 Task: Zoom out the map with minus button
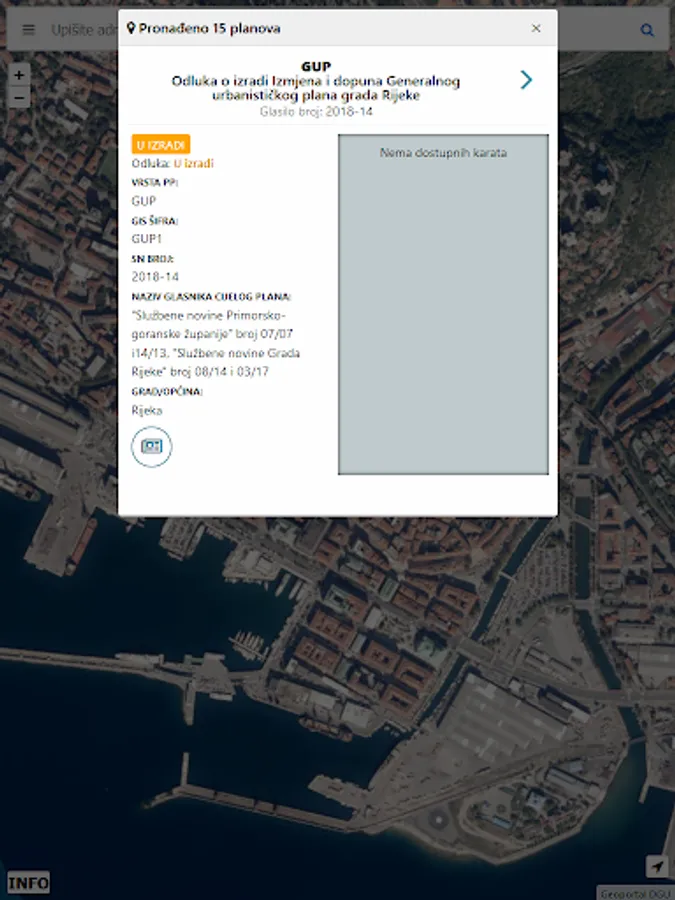19,98
